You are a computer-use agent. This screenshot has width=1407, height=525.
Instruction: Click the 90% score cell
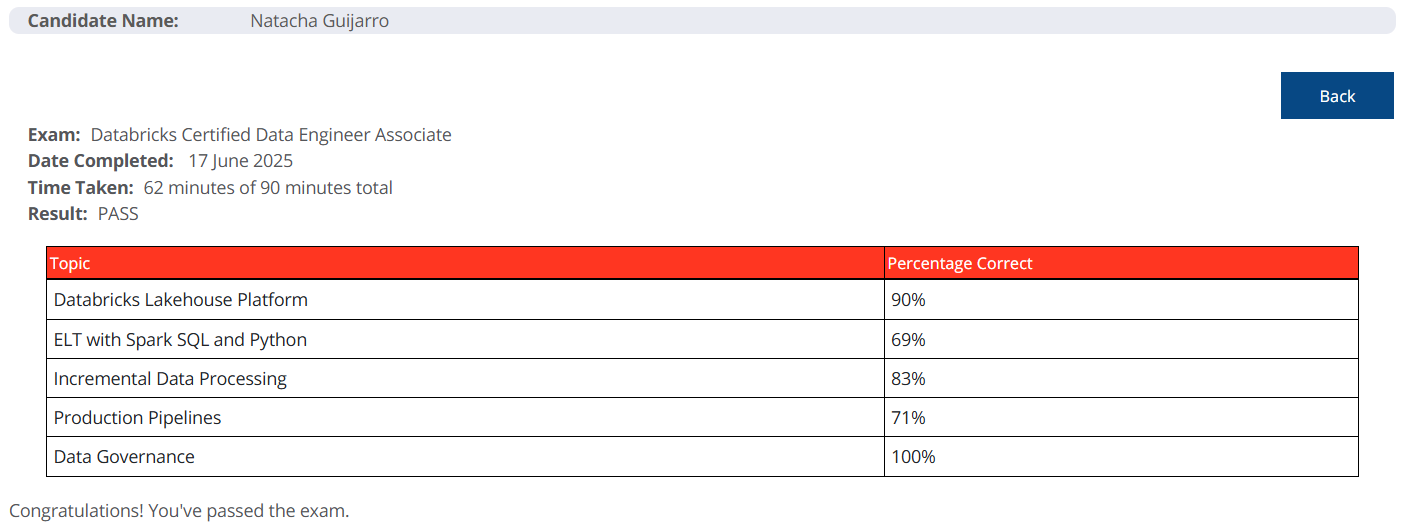pyautogui.click(x=1121, y=300)
